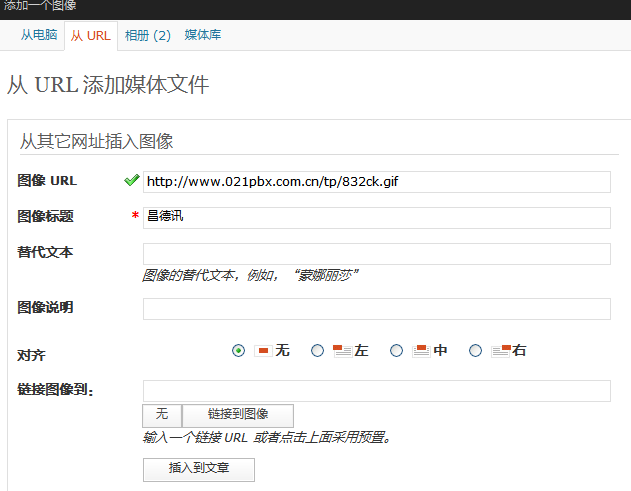
Task: Click the 图像 URL label
Action: click(x=47, y=181)
